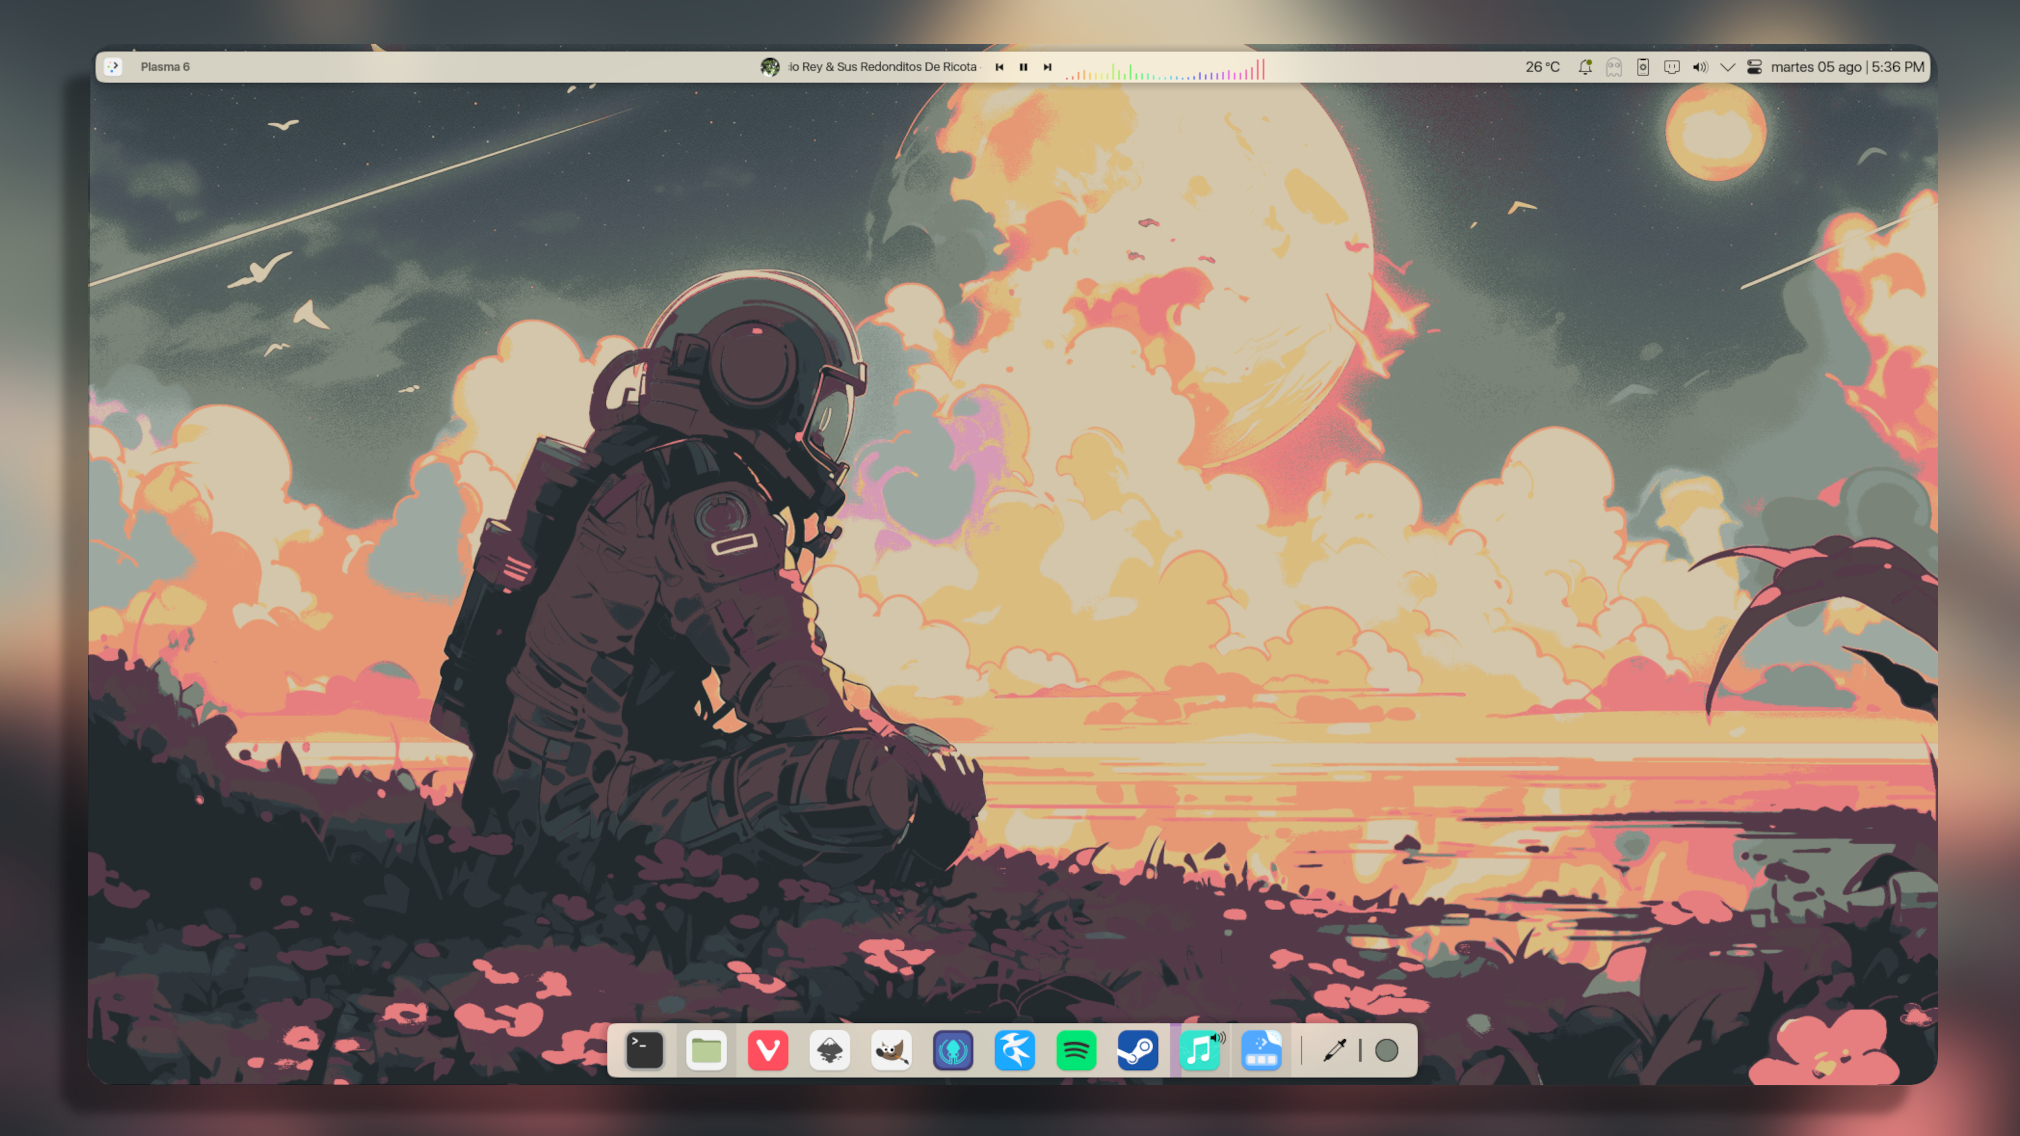Click the song title in the top panel
The height and width of the screenshot is (1136, 2020).
tap(885, 66)
